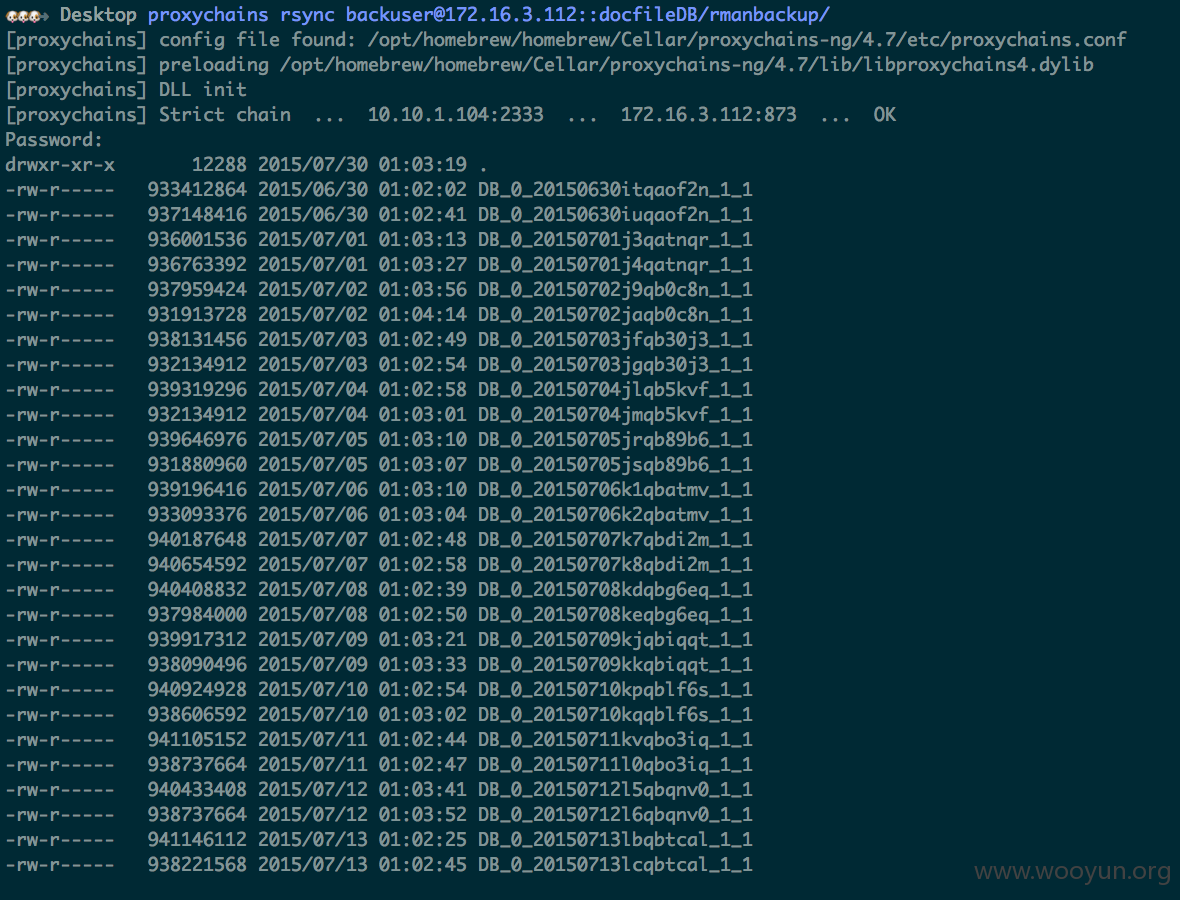Select the proxychains command word
Screen dimensions: 1180x900
pyautogui.click(x=208, y=15)
